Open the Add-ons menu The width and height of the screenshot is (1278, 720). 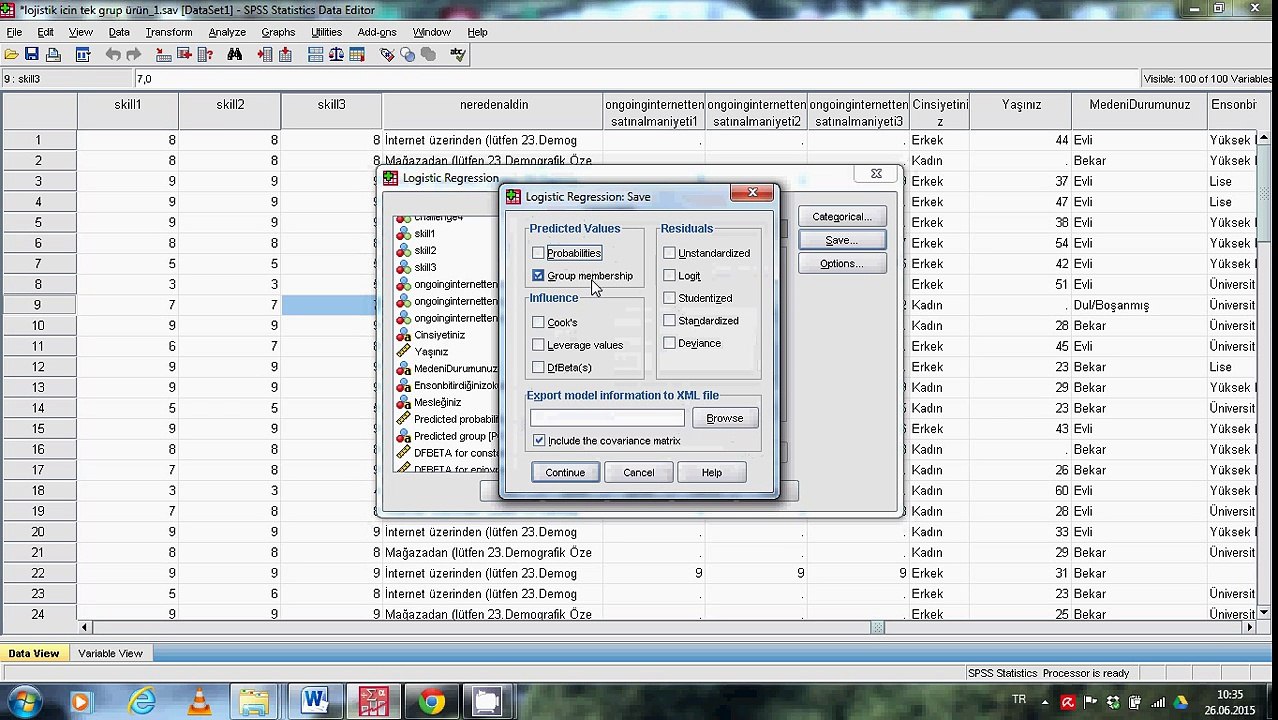(377, 32)
